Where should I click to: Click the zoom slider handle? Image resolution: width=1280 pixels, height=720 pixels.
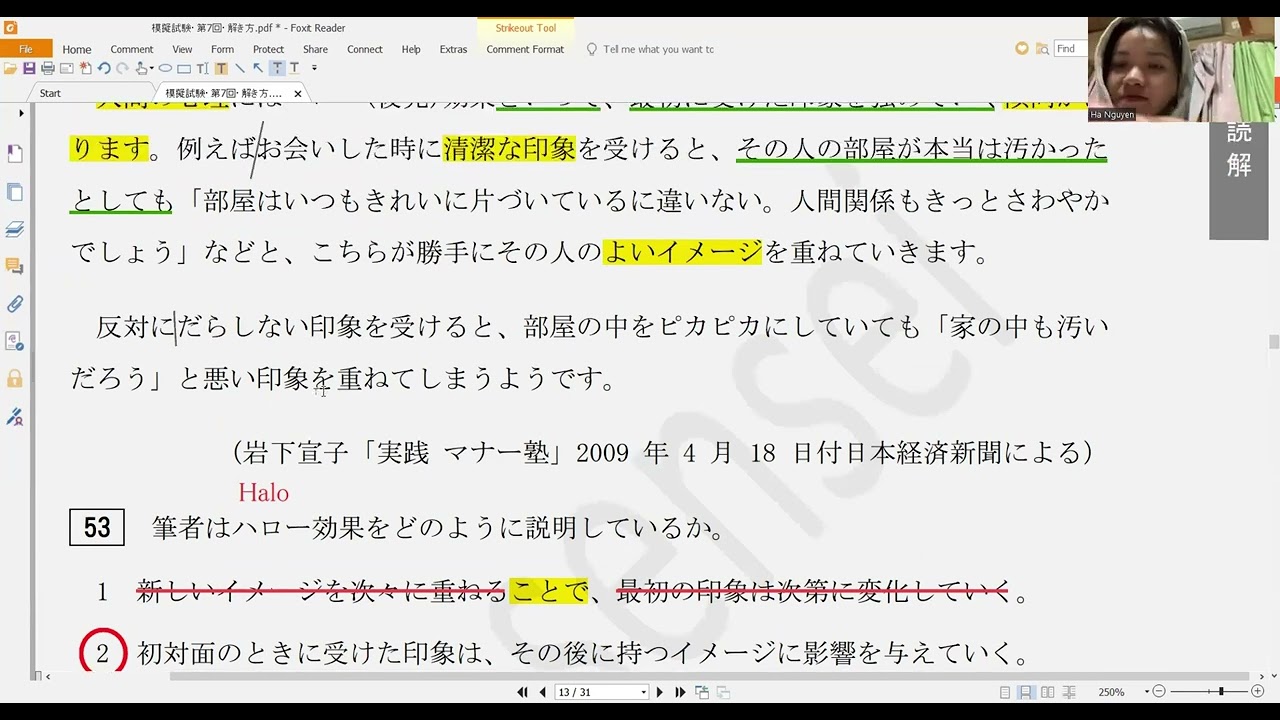pos(1221,692)
